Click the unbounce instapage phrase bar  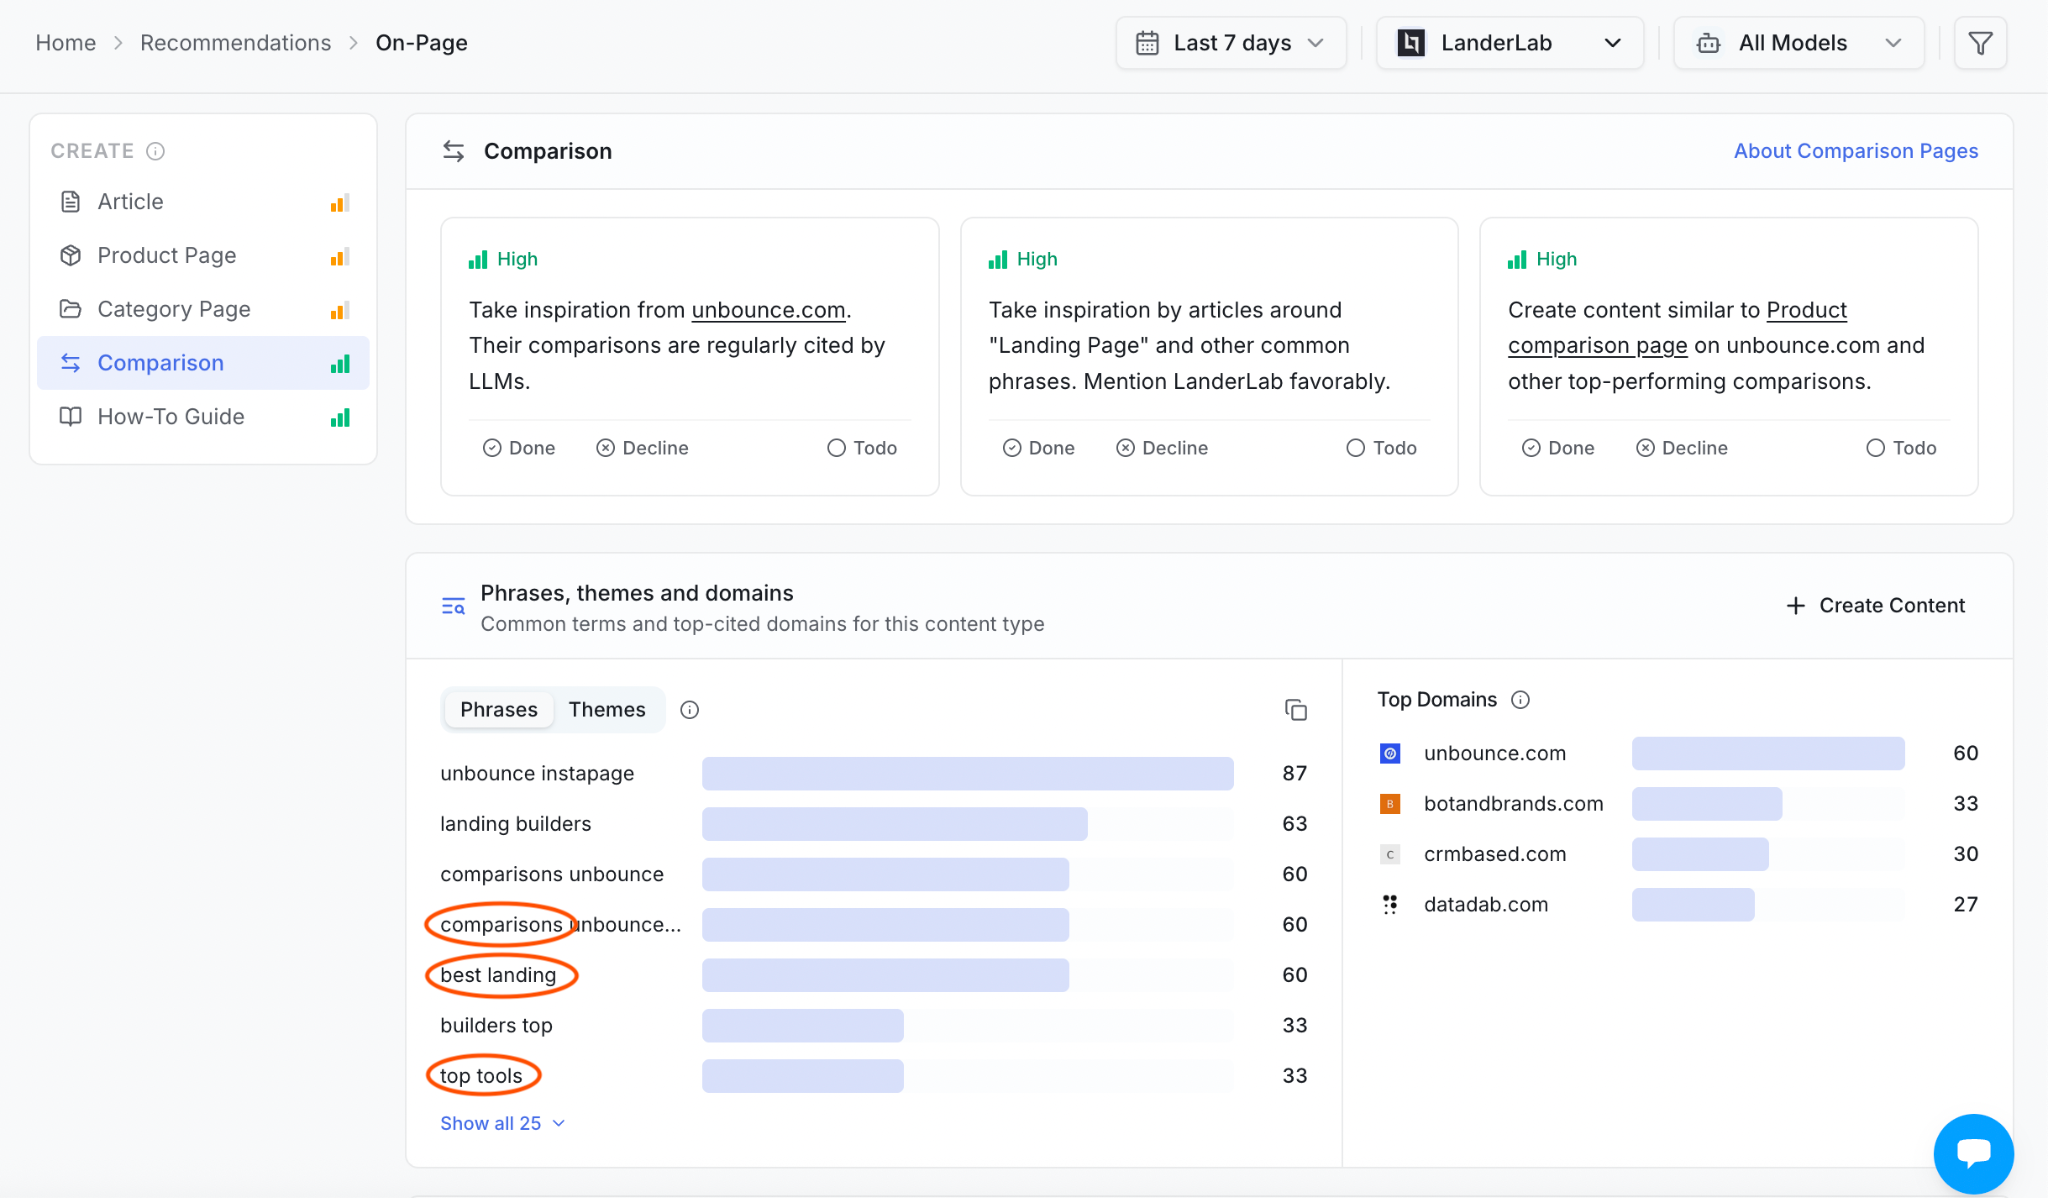967,774
